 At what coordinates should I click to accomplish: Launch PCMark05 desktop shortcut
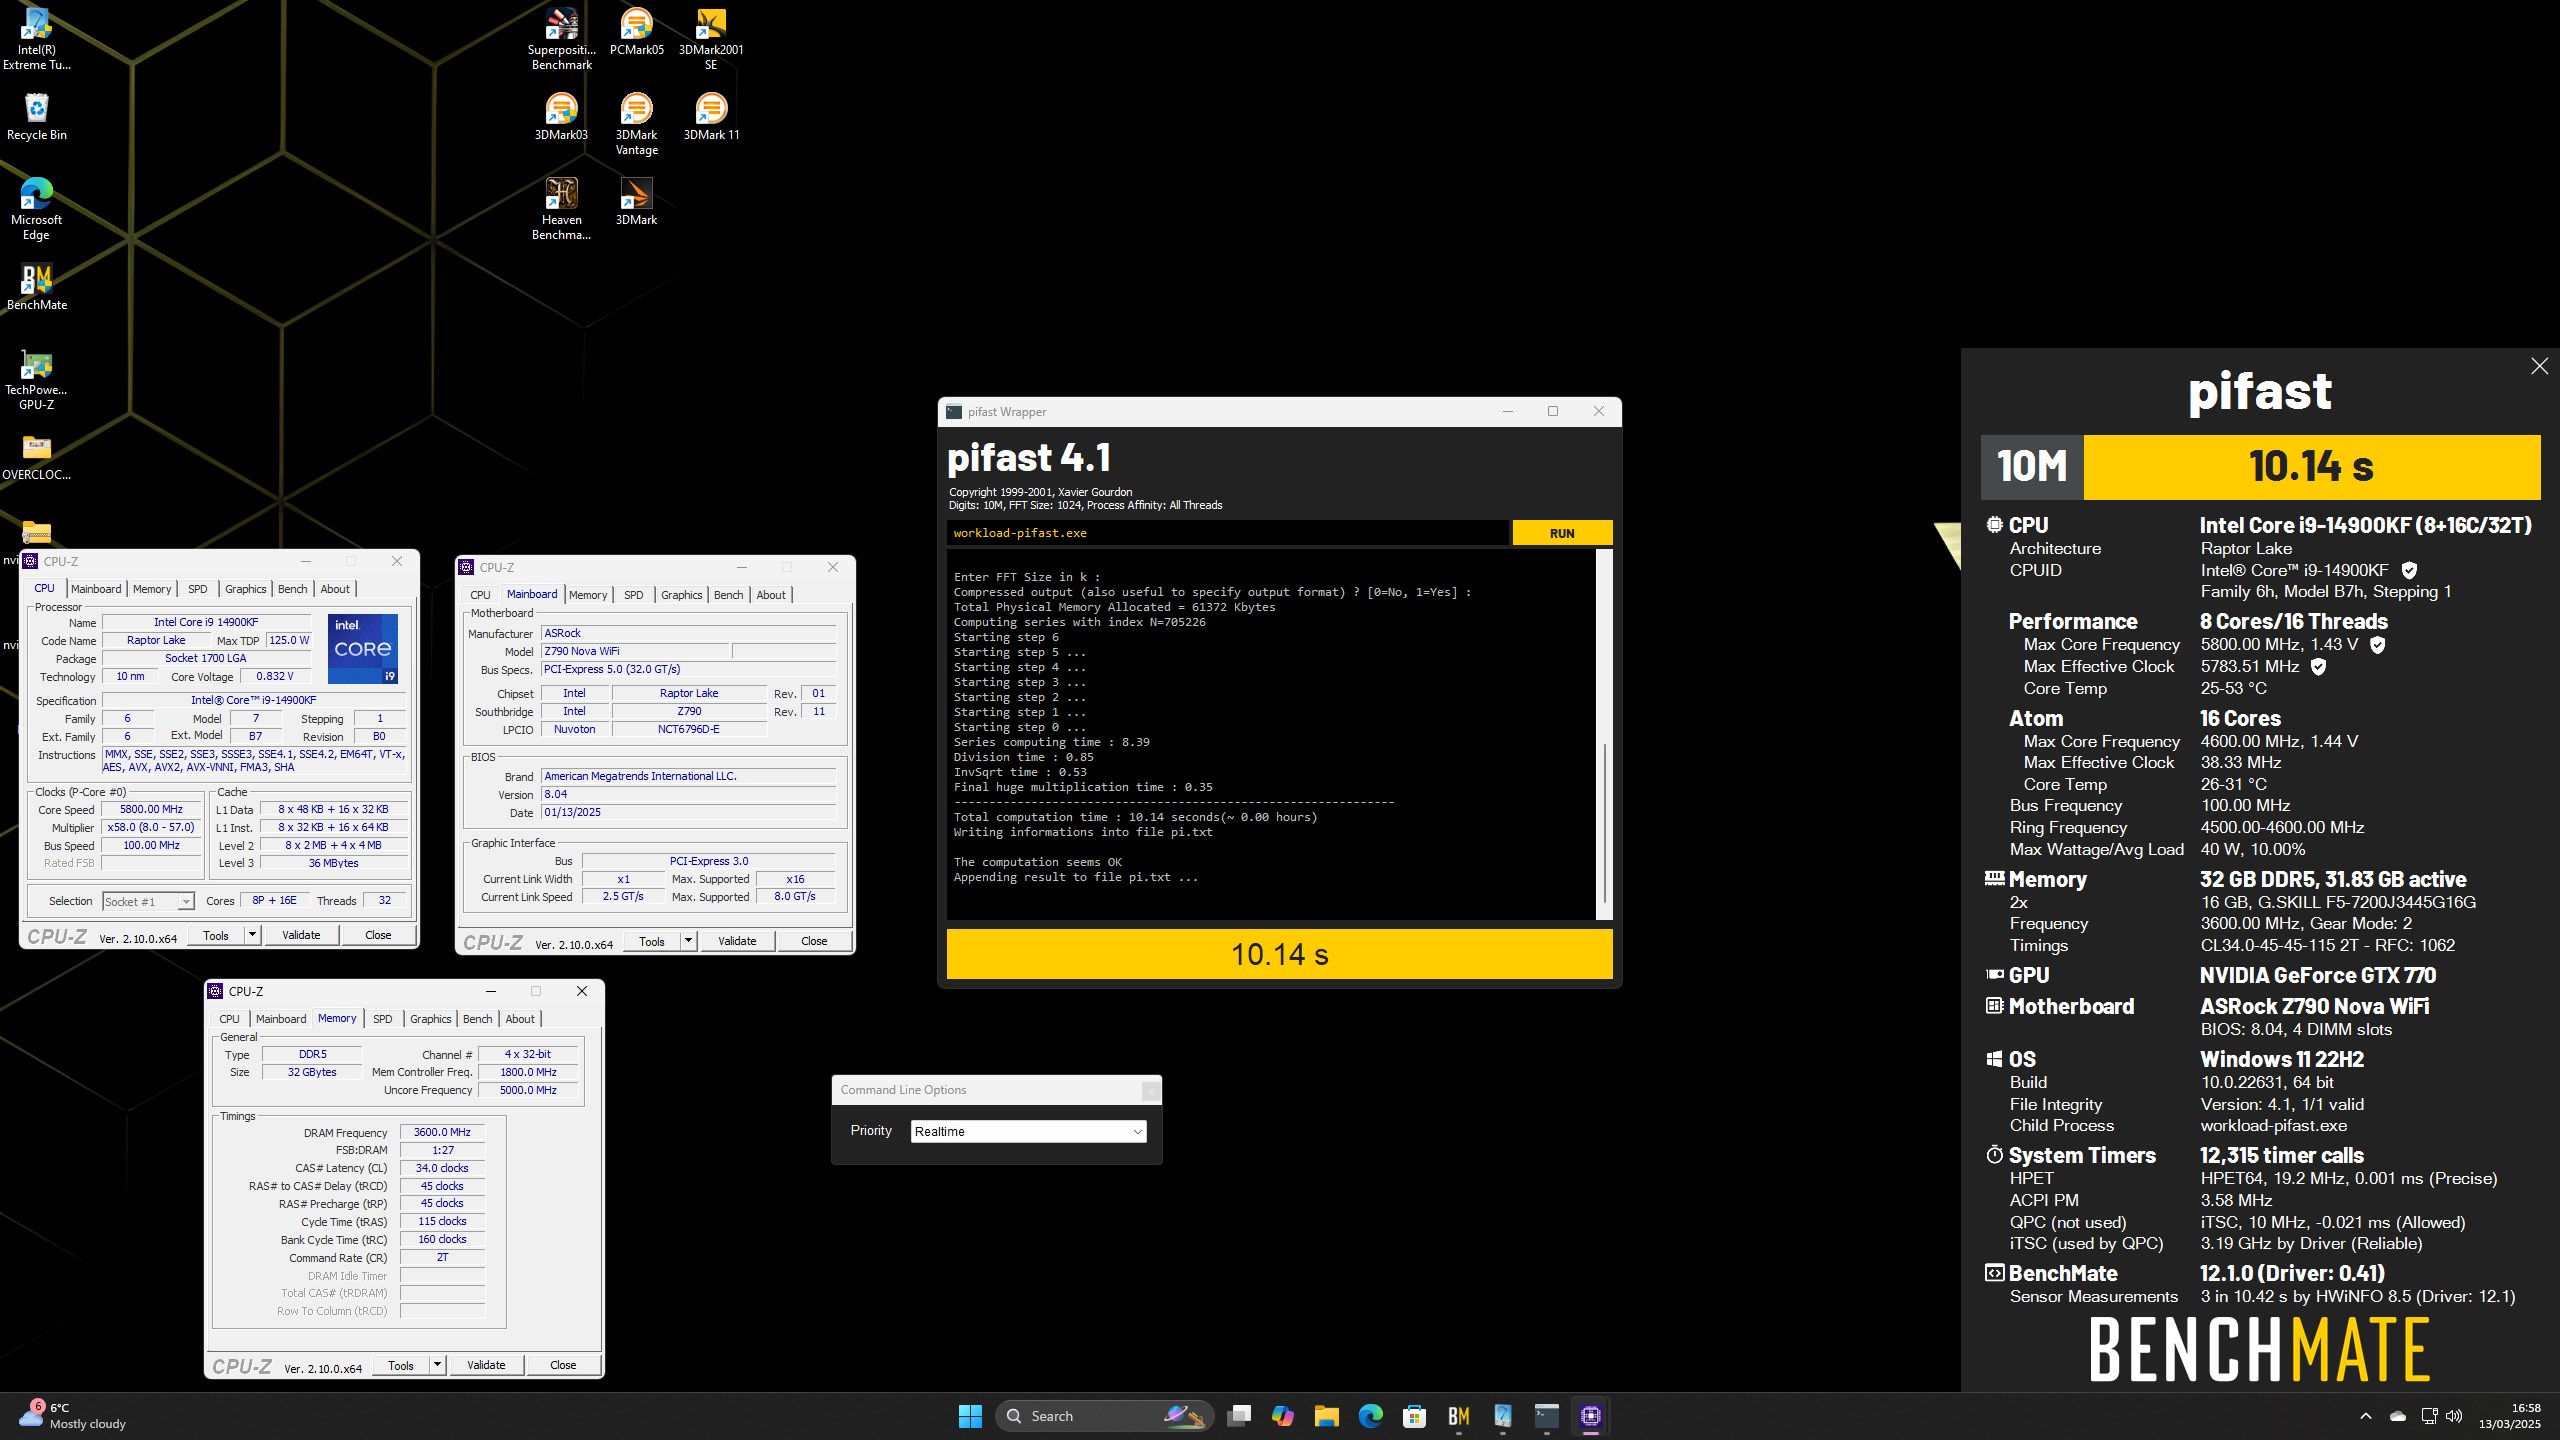click(636, 32)
